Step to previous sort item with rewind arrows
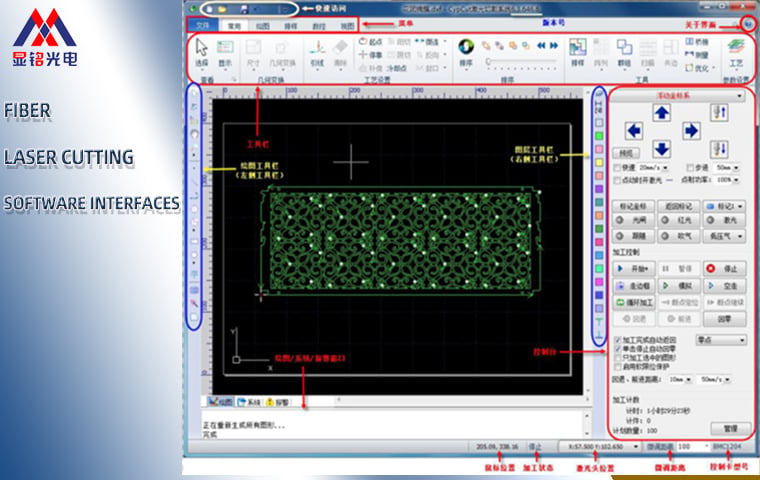The image size is (760, 480). pos(541,46)
